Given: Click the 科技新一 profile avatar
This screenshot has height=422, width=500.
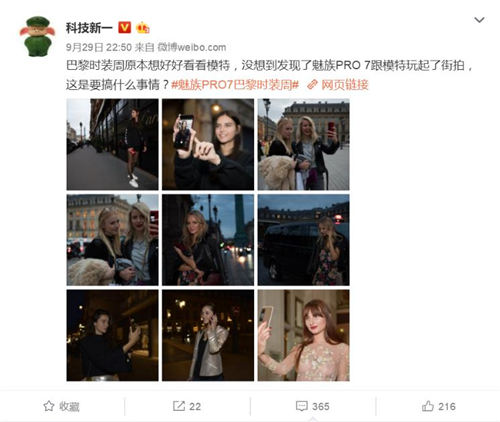Looking at the screenshot, I should (37, 36).
